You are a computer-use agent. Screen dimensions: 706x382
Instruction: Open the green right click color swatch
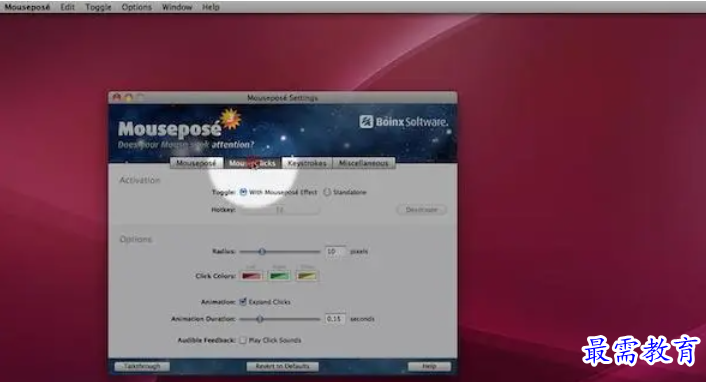(279, 276)
